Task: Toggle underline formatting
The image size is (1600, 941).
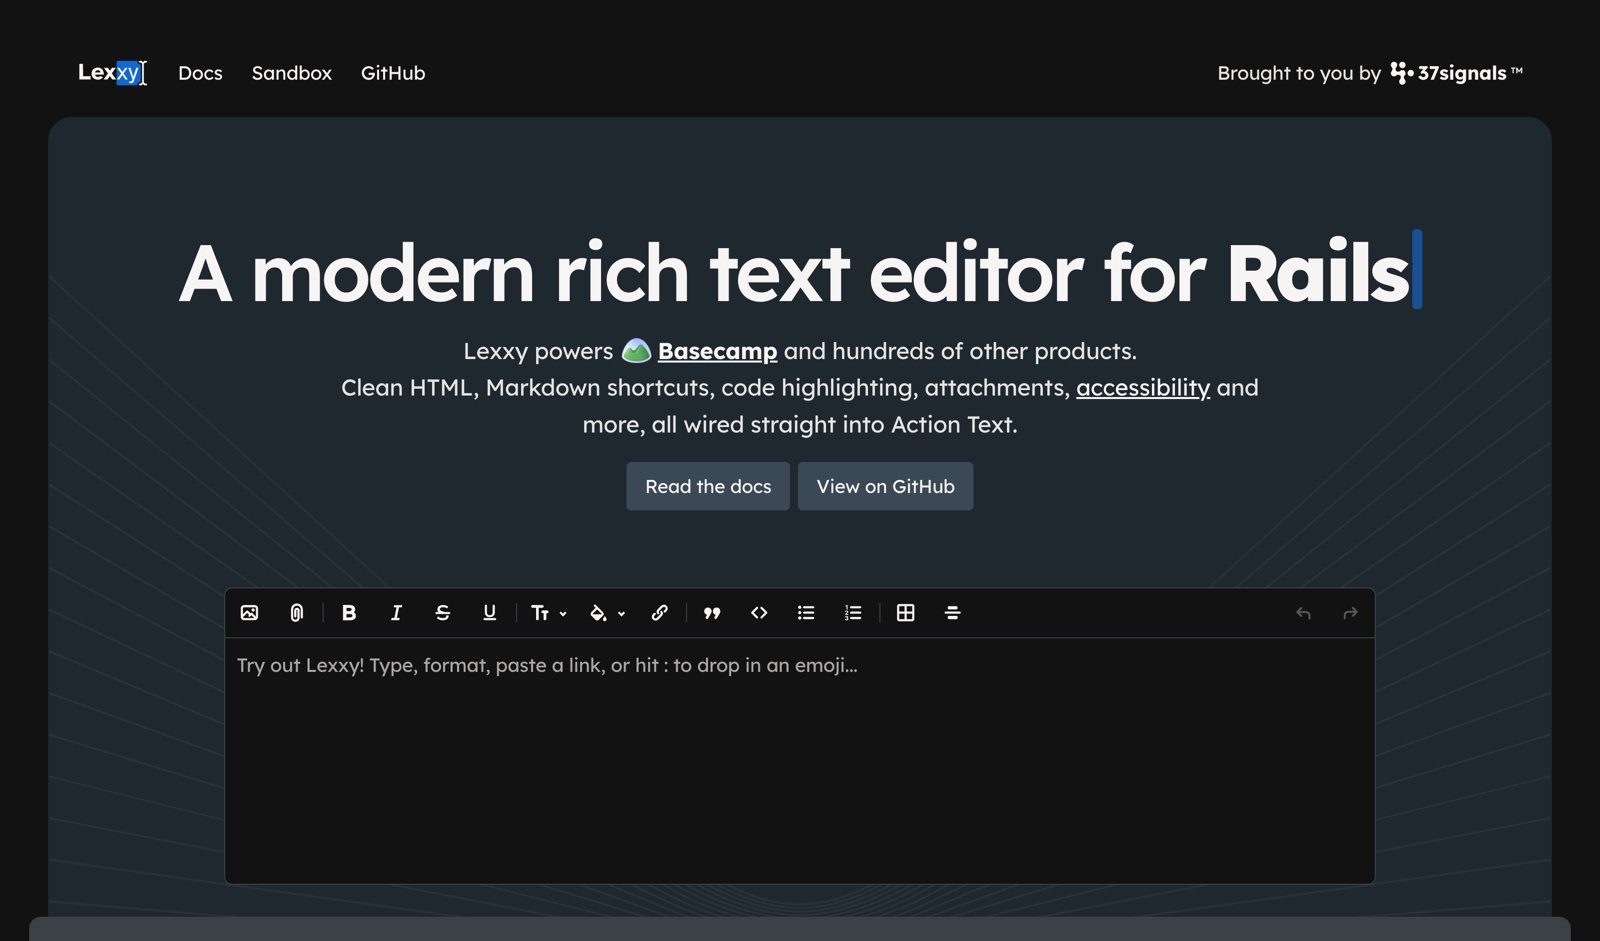Action: (x=490, y=613)
